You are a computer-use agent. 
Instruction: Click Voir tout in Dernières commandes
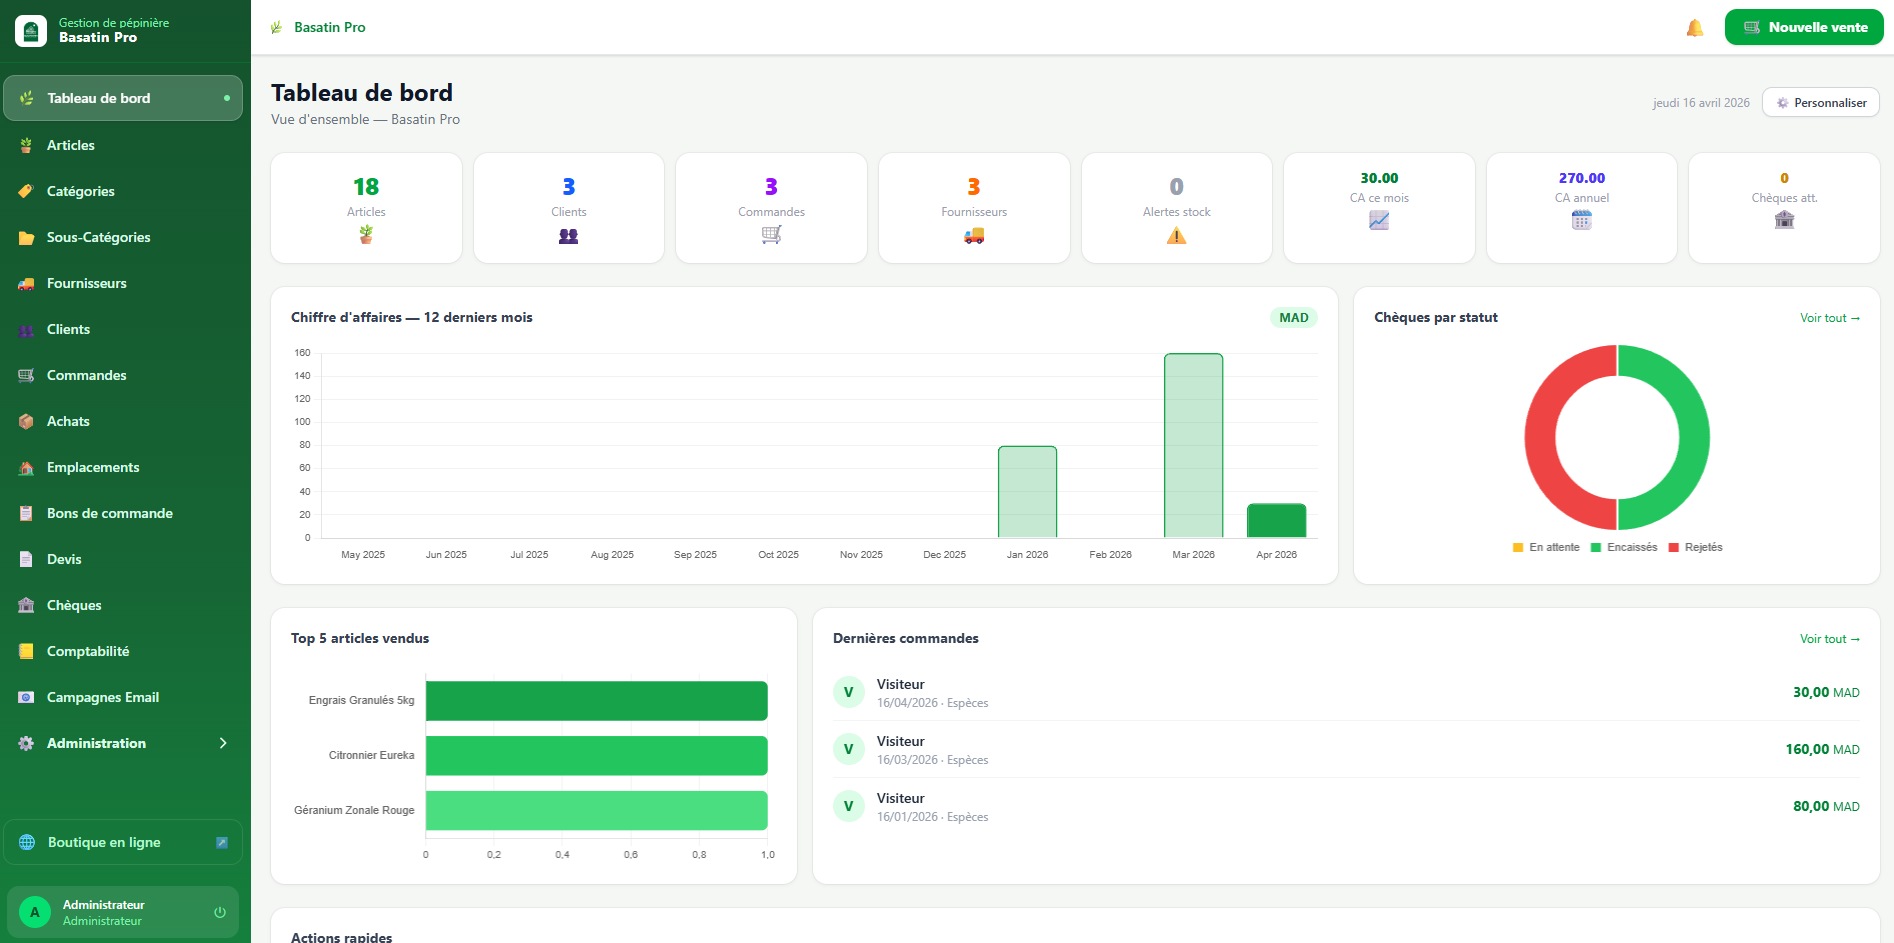tap(1829, 639)
